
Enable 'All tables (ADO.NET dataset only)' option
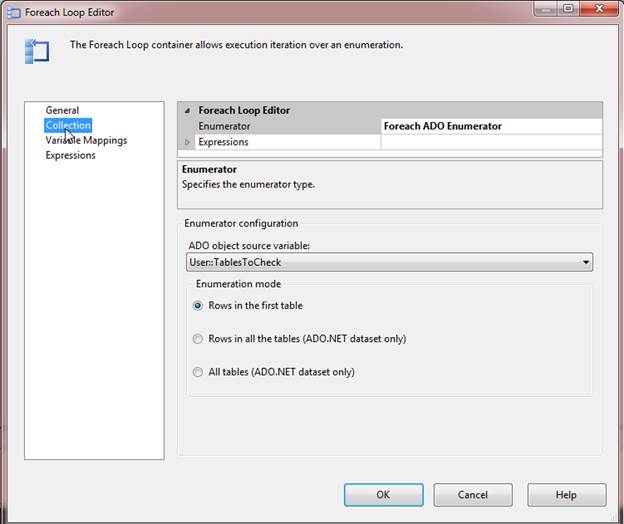(x=198, y=372)
